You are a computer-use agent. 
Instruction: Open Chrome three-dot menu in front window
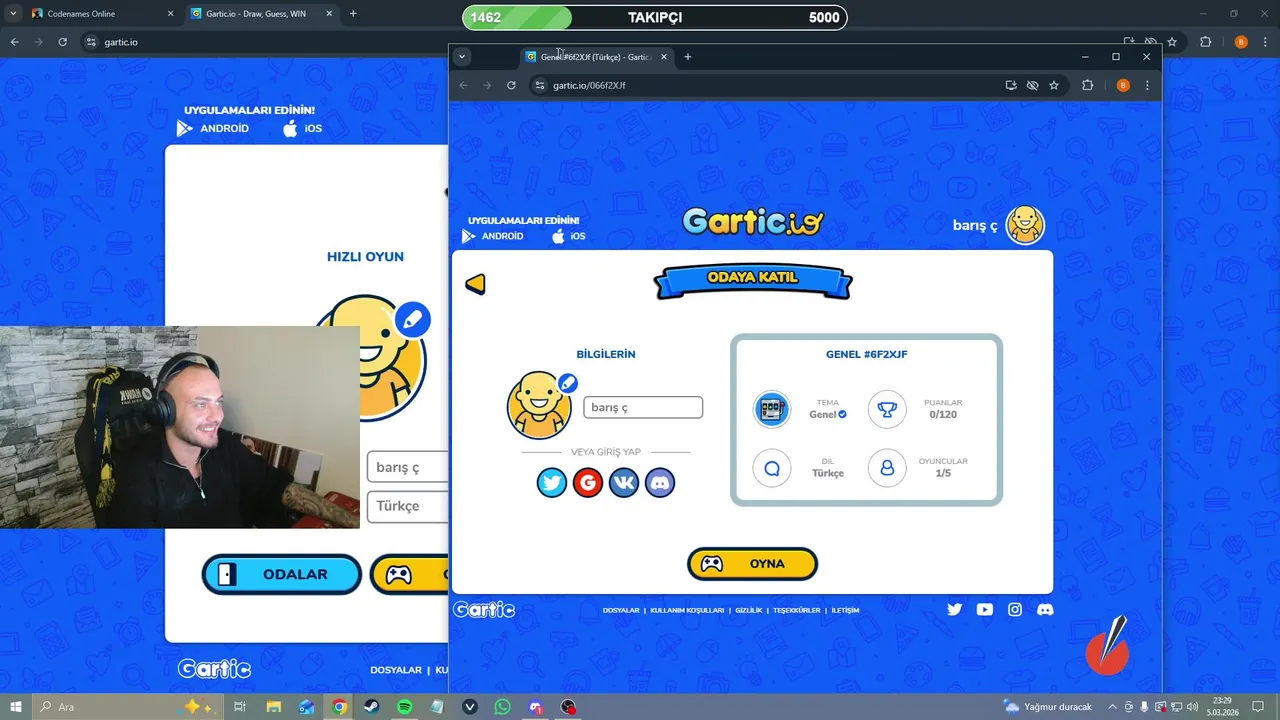1147,85
